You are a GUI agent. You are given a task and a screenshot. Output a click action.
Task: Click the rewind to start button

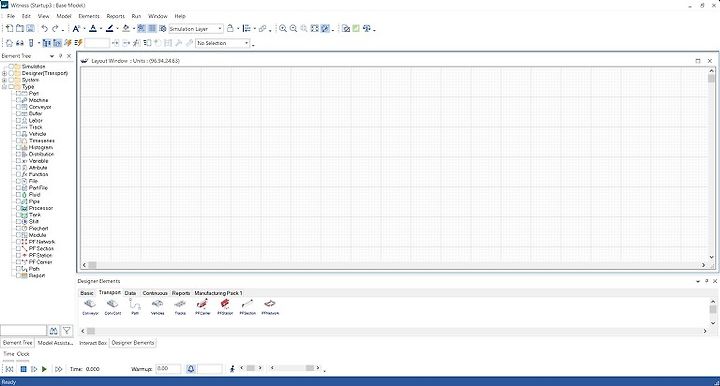[x=9, y=369]
